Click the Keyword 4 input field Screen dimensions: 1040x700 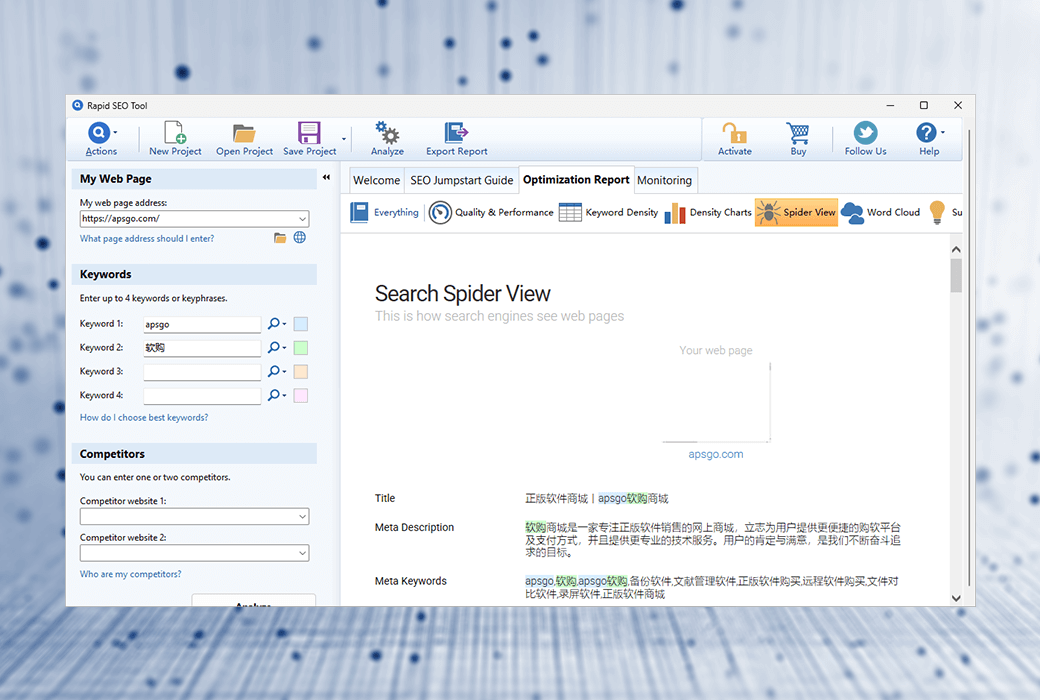202,395
